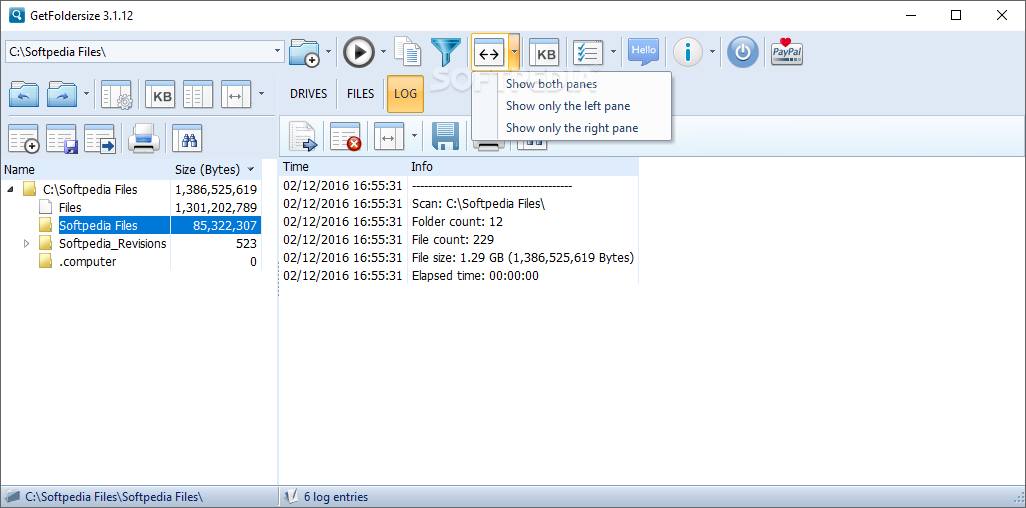1026x508 pixels.
Task: Click the '6 log entries' status text
Action: (x=336, y=497)
